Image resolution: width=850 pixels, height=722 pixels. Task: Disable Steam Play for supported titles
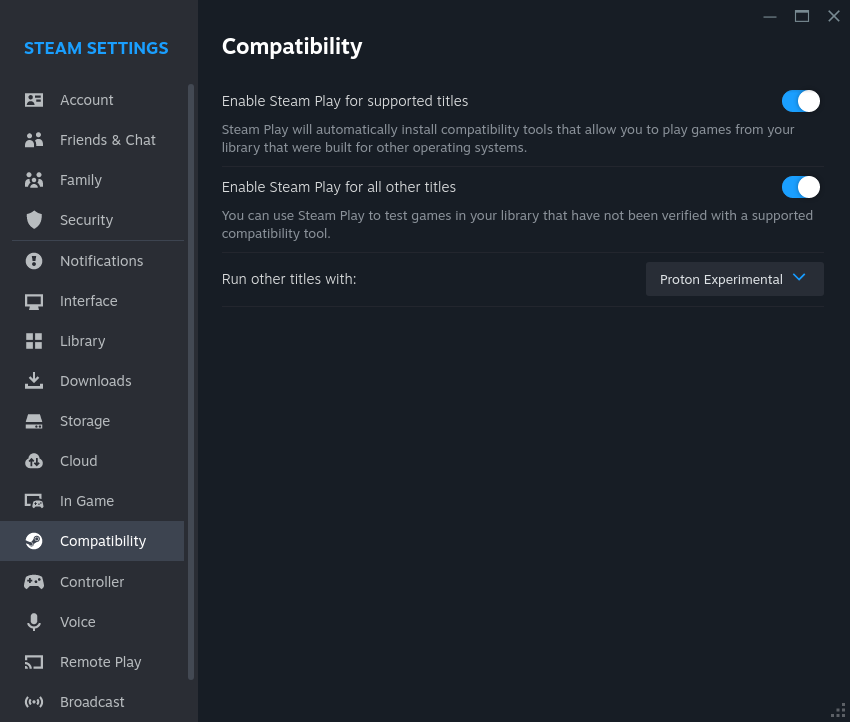(x=800, y=101)
